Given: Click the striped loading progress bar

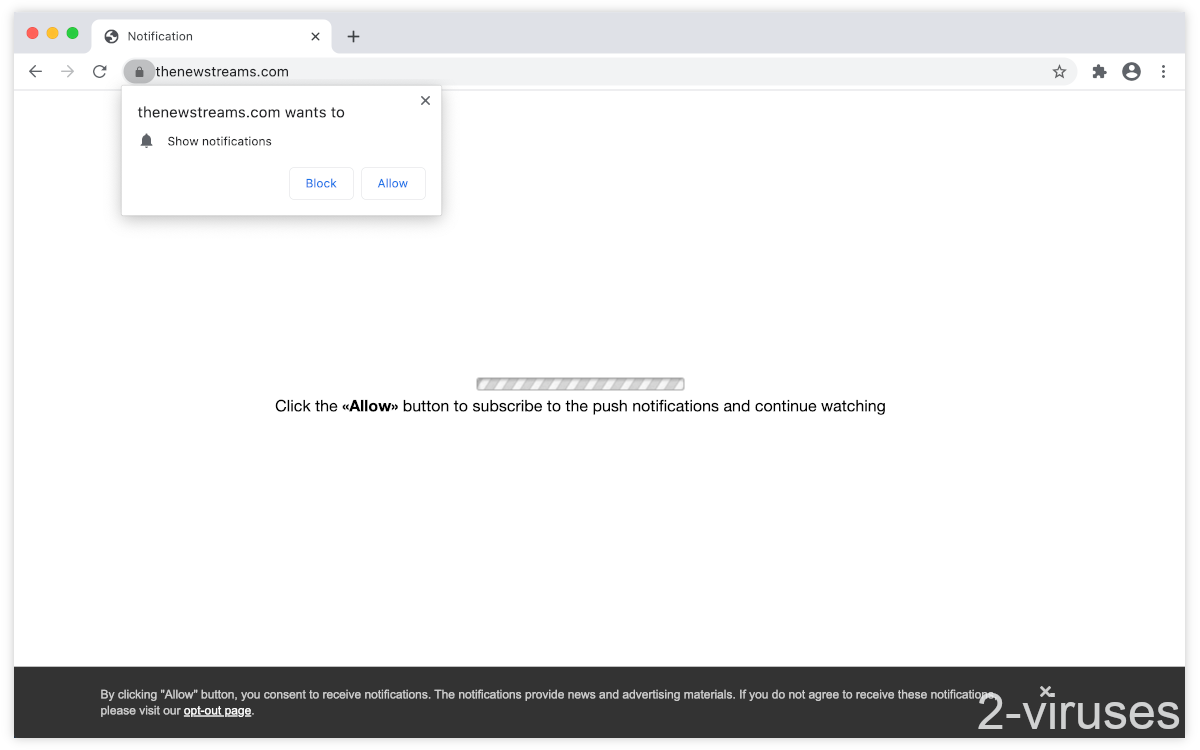Looking at the screenshot, I should coord(580,383).
